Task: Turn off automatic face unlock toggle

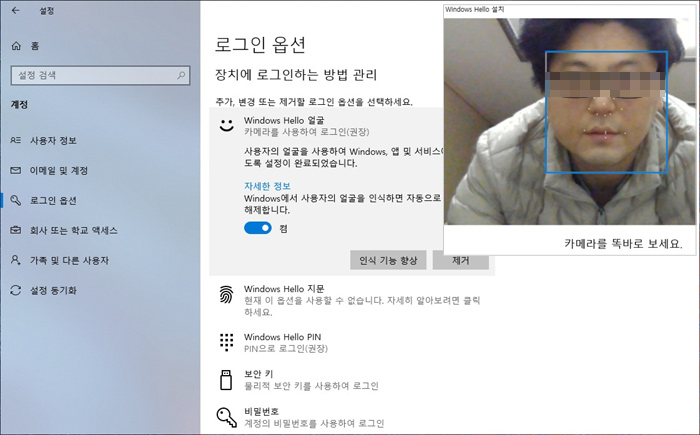Action: pyautogui.click(x=258, y=228)
